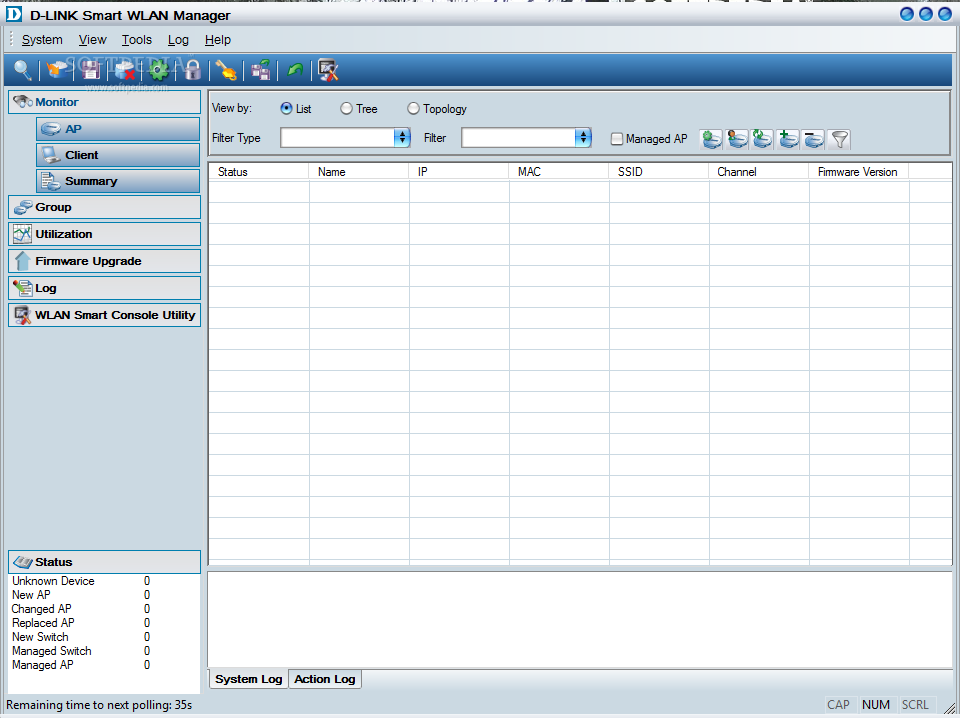Expand the Log section in the sidebar
This screenshot has height=718, width=960.
tap(104, 288)
